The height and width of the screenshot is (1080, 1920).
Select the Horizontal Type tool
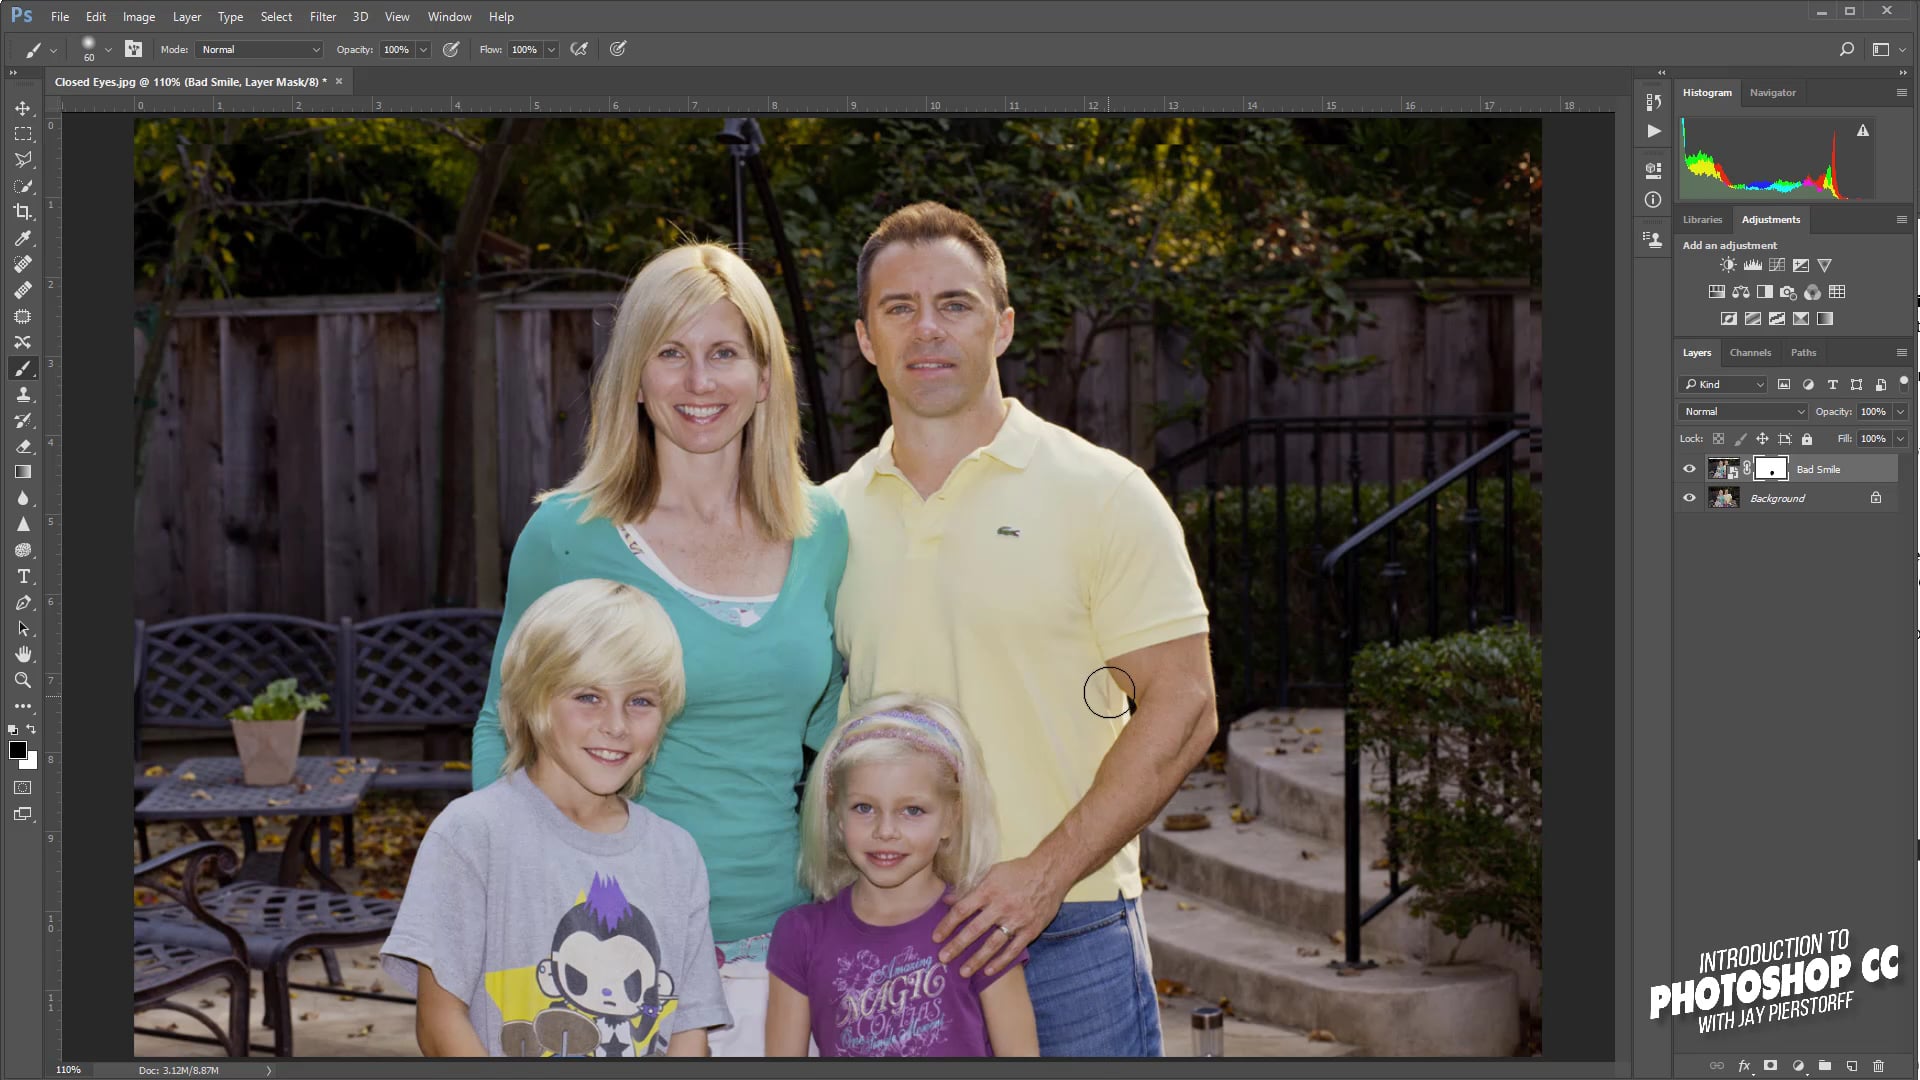(x=23, y=577)
